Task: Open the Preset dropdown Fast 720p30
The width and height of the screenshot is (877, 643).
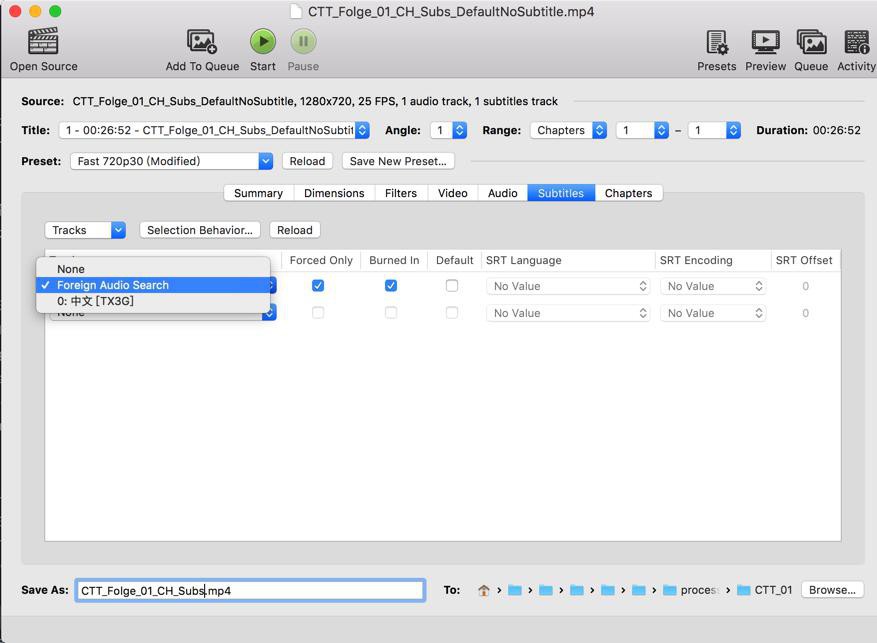Action: click(x=172, y=161)
